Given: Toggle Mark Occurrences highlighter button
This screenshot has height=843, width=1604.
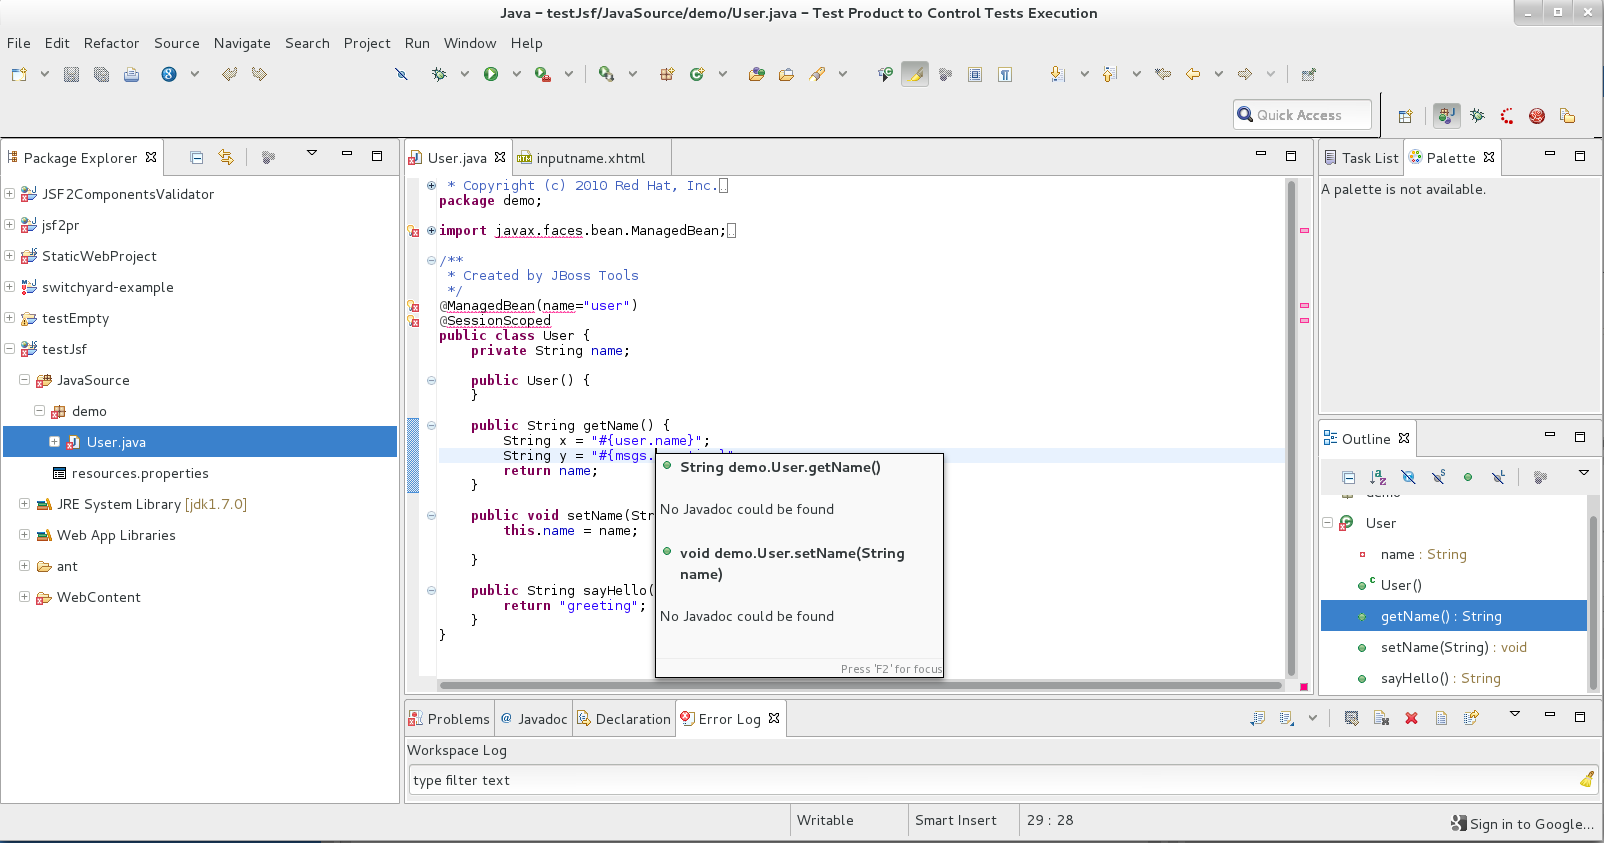Looking at the screenshot, I should [x=915, y=74].
